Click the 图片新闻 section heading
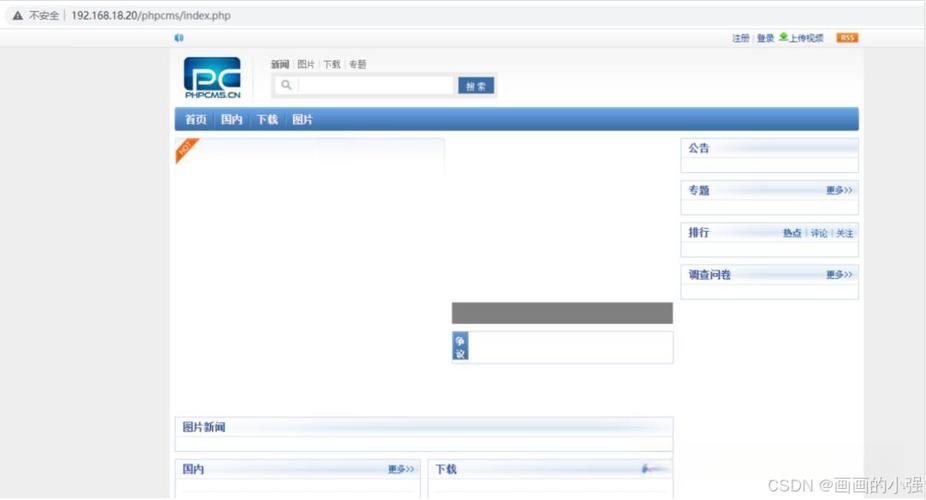 point(204,427)
